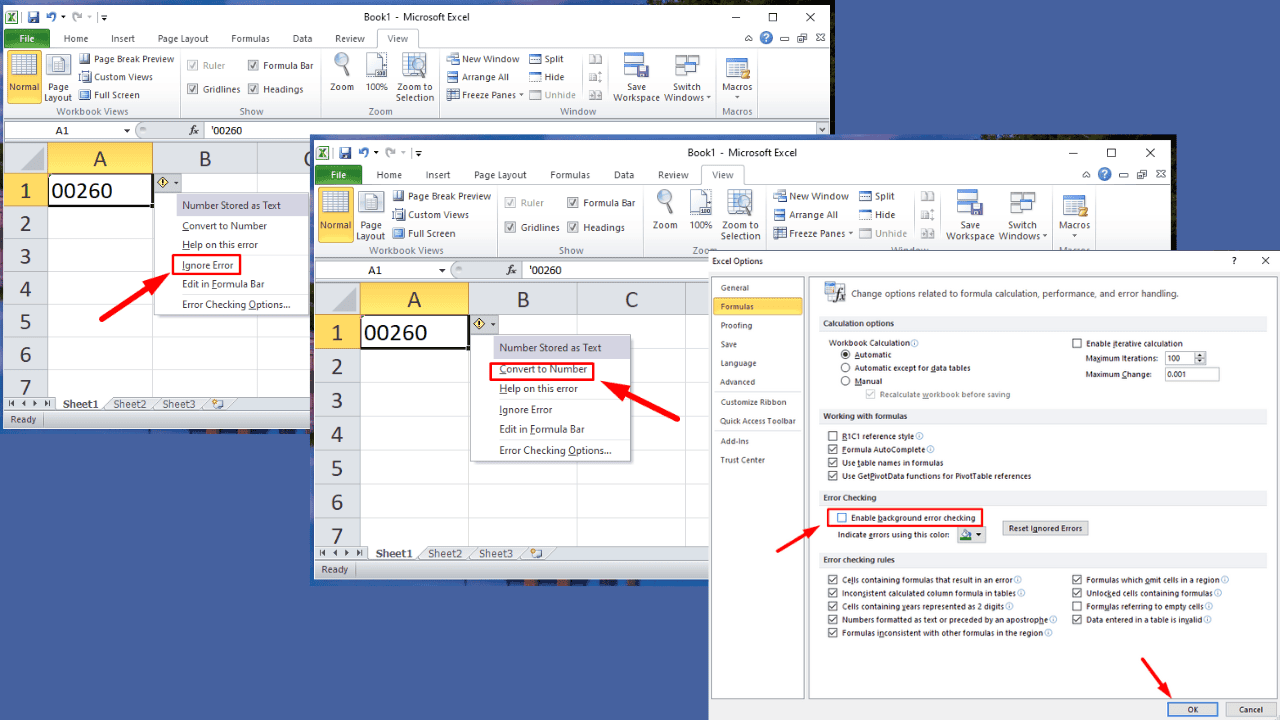Open Formulas tab in back Excel window
This screenshot has width=1280, height=720.
click(250, 39)
